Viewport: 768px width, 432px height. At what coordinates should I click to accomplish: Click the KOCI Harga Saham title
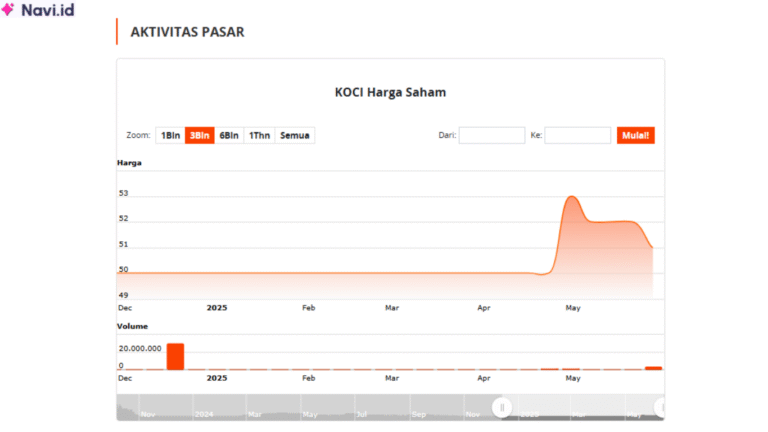tap(390, 93)
